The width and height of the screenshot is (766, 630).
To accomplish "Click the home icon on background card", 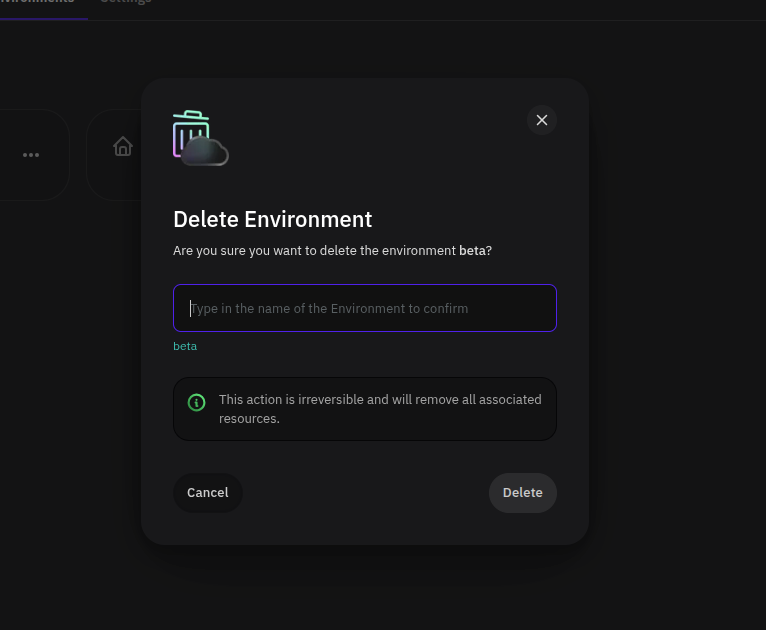I will (x=123, y=146).
